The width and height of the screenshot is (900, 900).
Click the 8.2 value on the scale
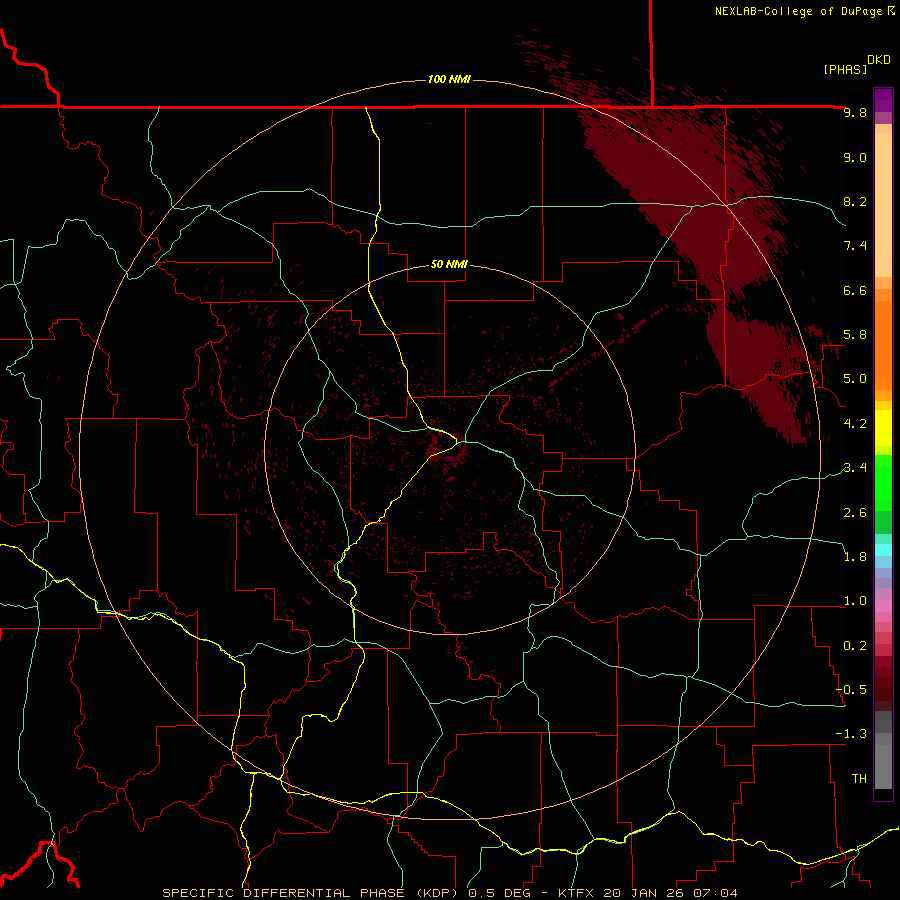click(x=855, y=201)
